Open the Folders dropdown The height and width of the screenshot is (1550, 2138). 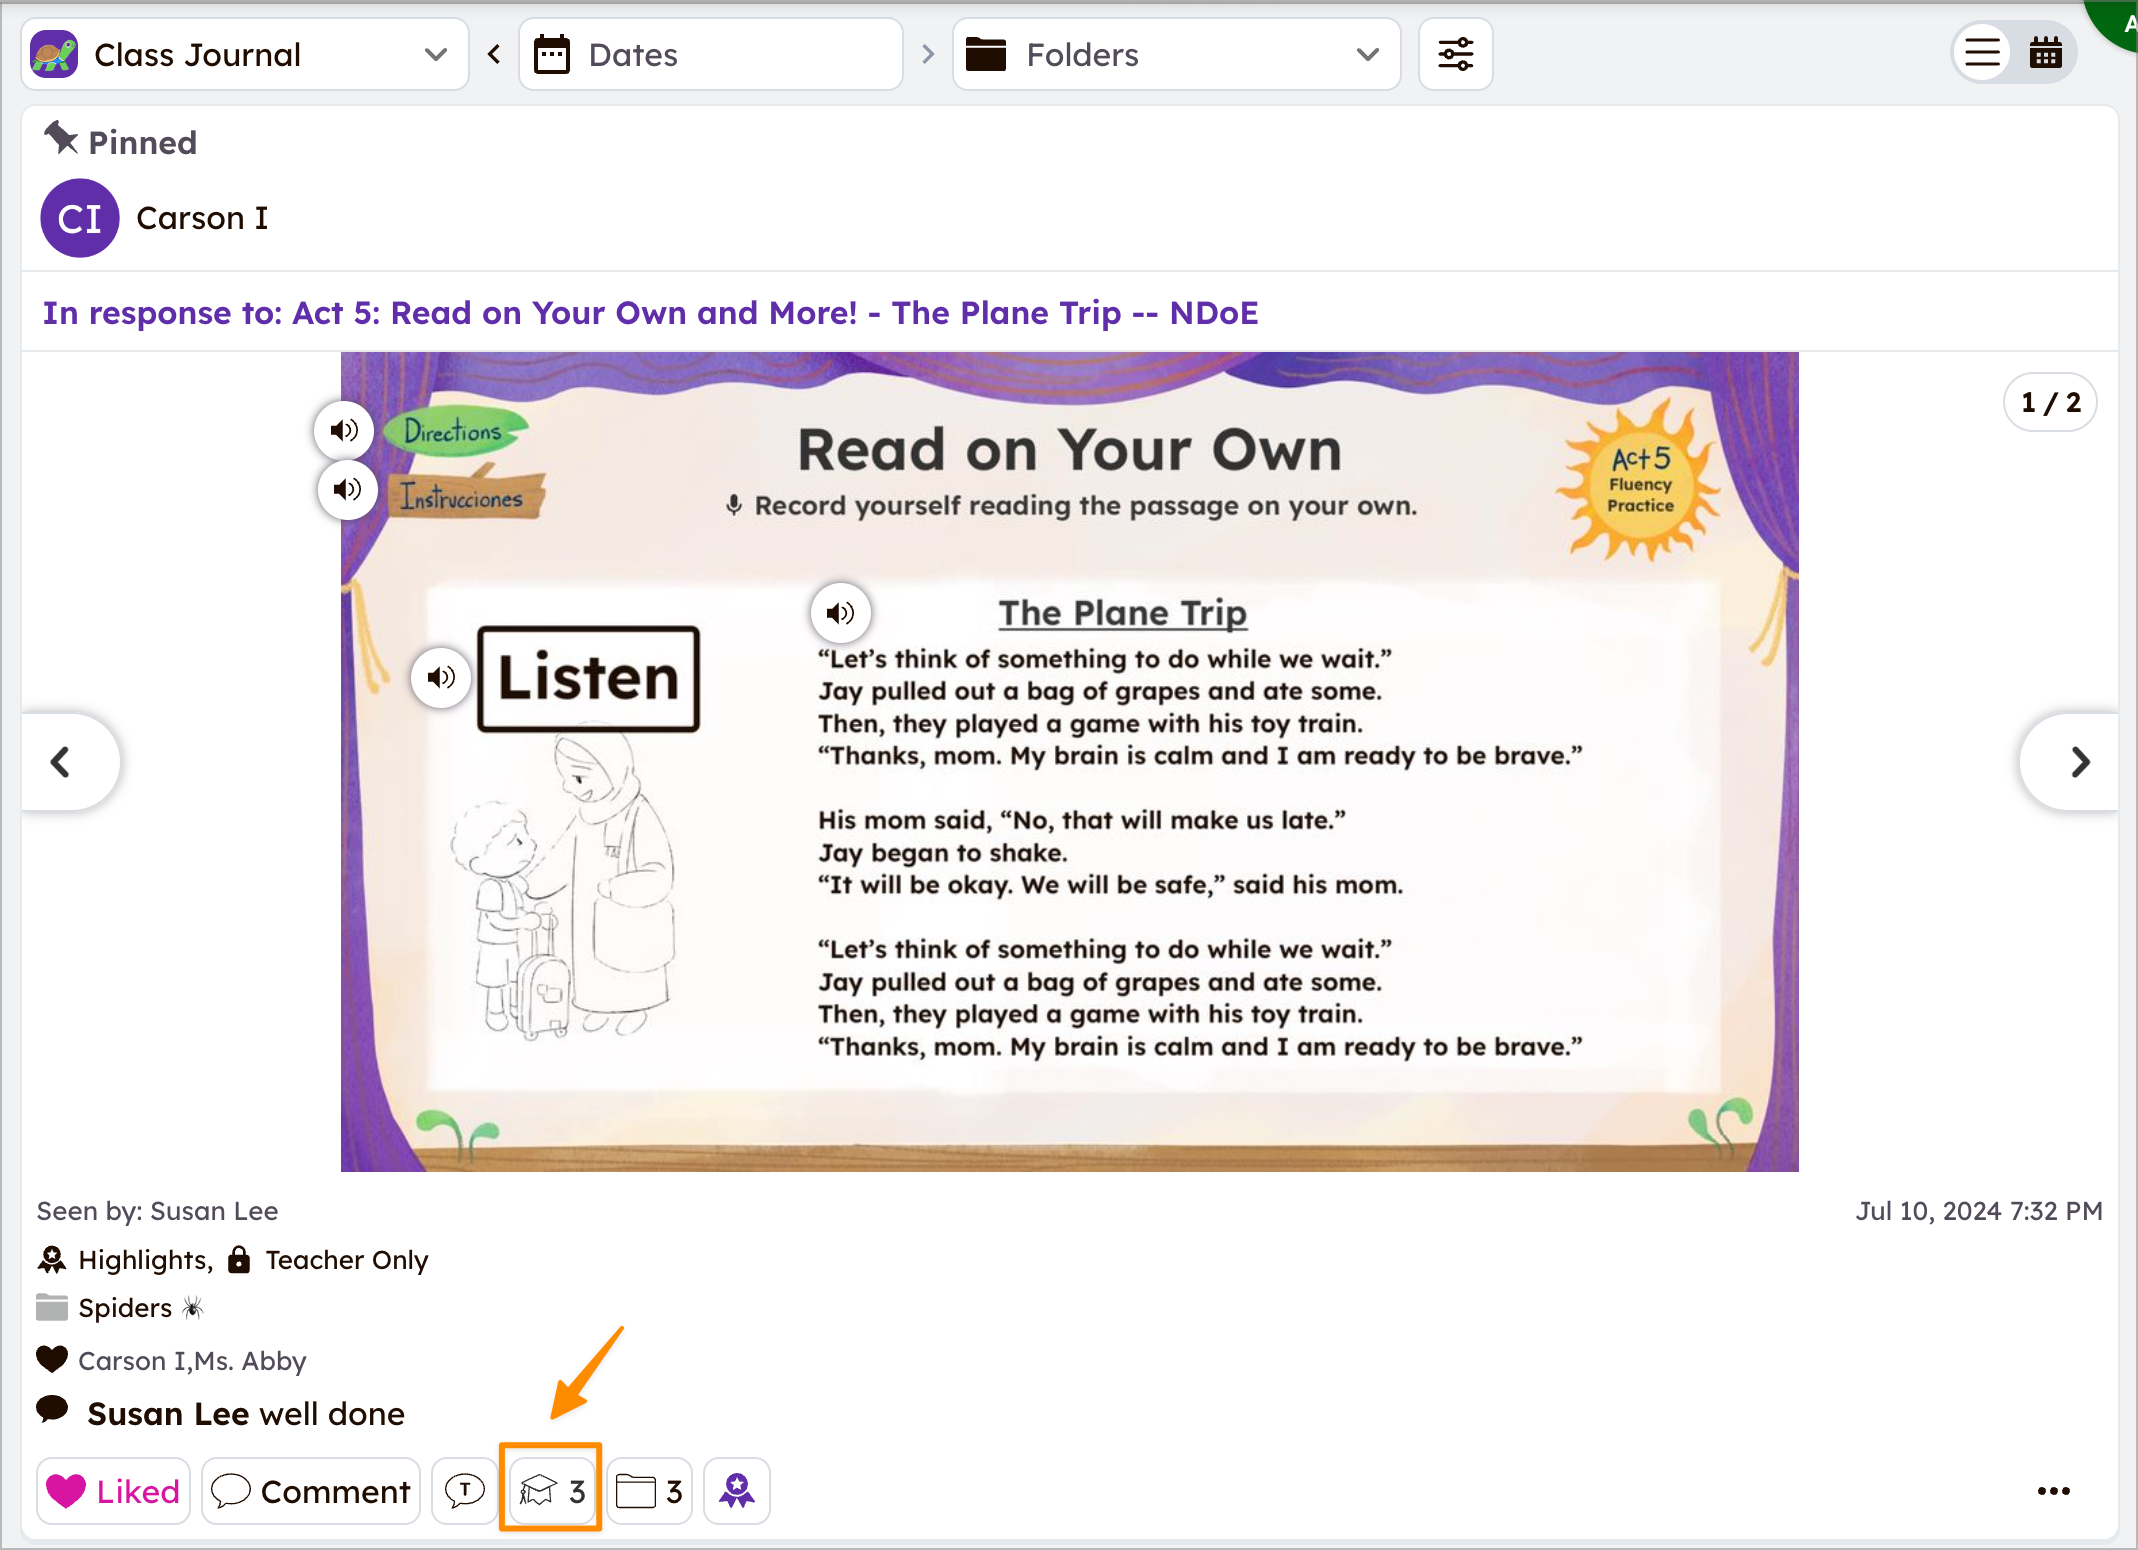pos(1175,54)
